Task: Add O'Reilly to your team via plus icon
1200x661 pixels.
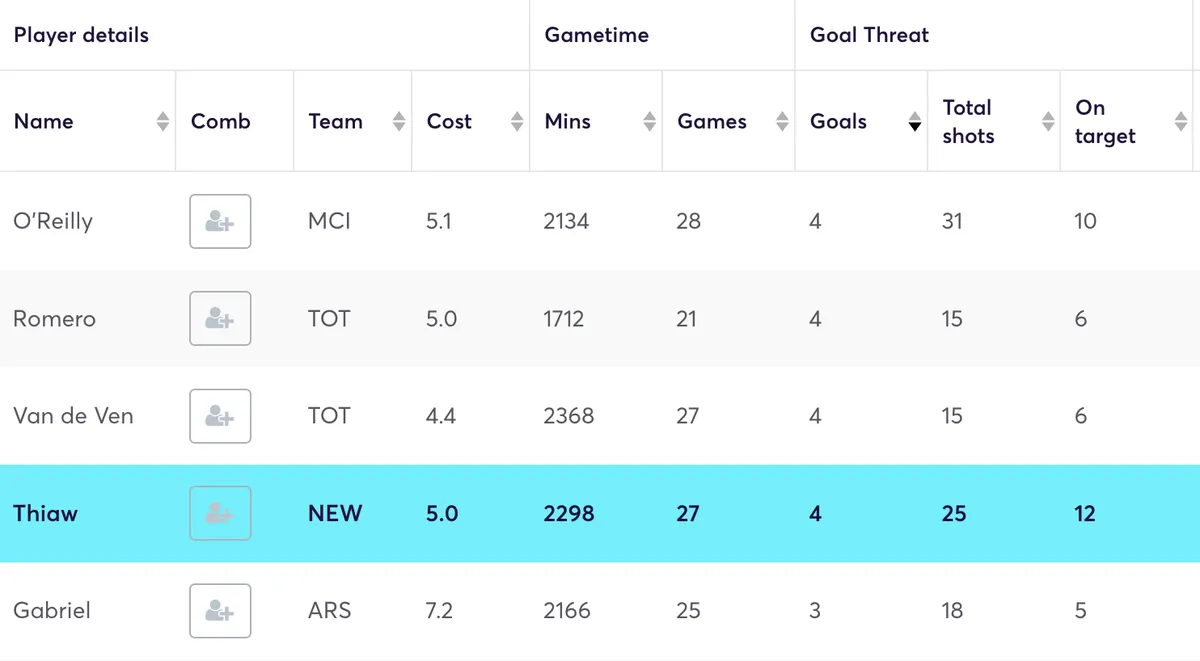Action: tap(220, 221)
